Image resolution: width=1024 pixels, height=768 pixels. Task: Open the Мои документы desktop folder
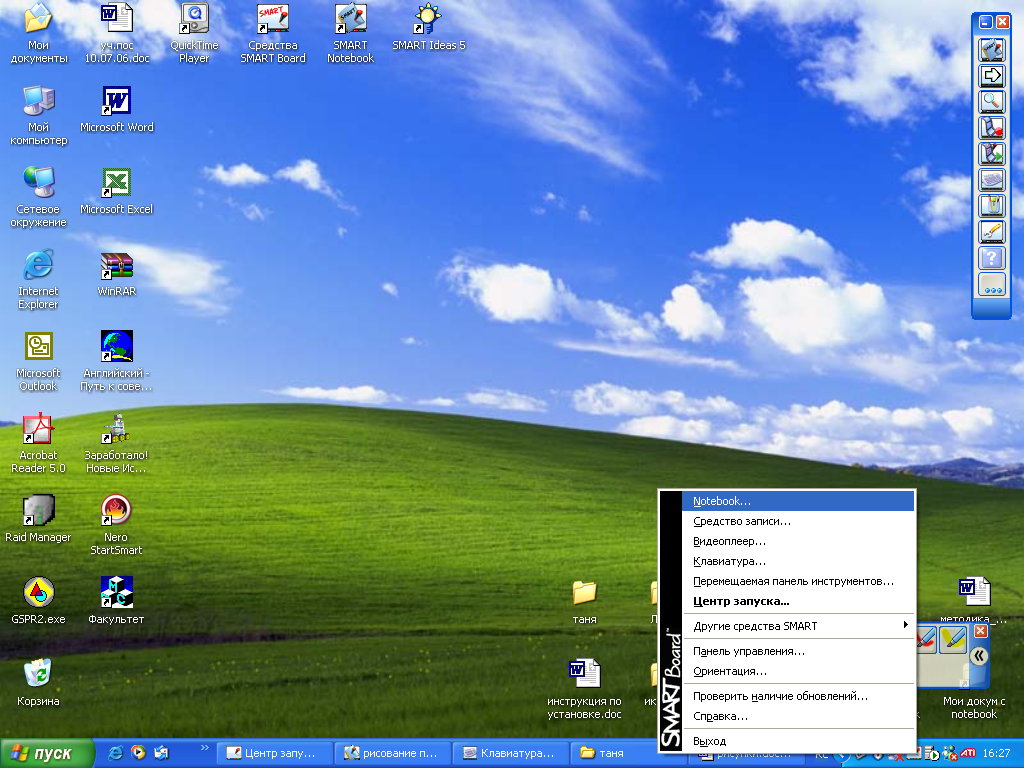point(39,34)
